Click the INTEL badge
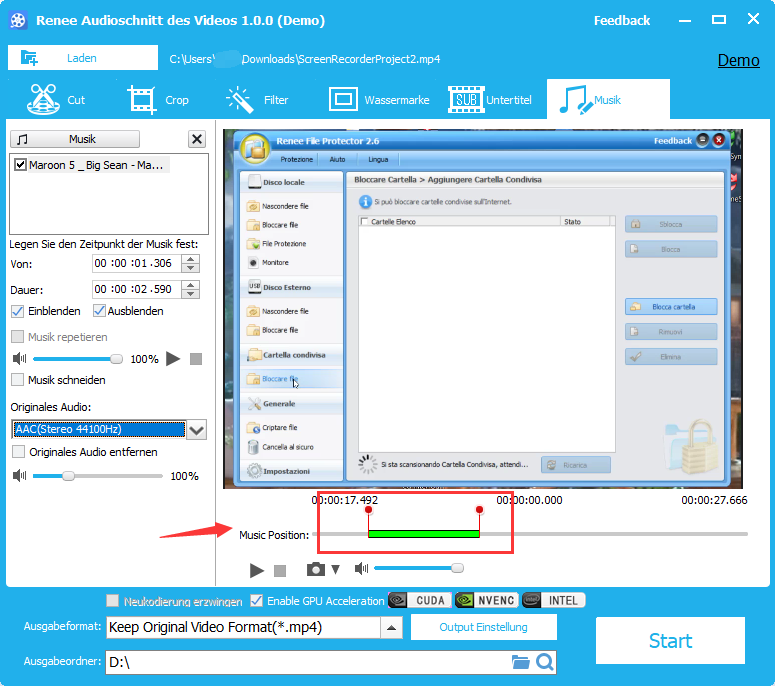The width and height of the screenshot is (775, 686). (554, 600)
